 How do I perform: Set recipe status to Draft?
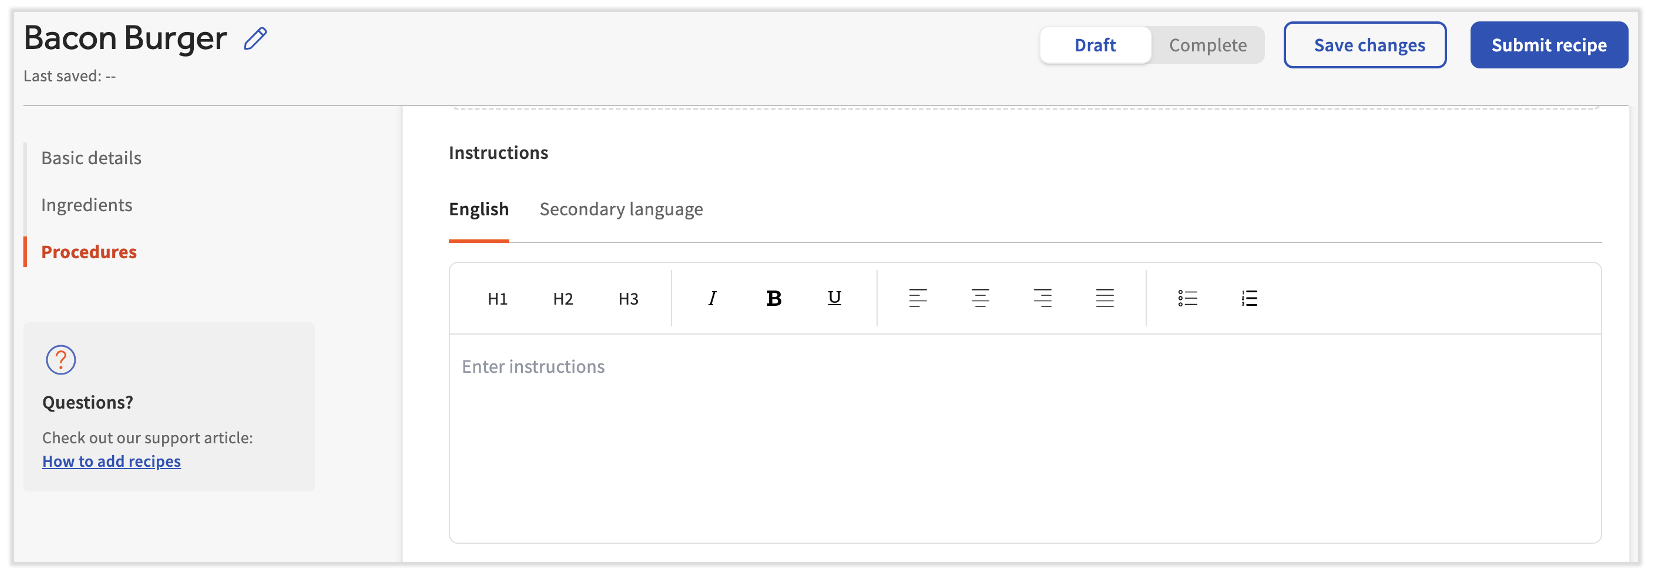(x=1095, y=45)
